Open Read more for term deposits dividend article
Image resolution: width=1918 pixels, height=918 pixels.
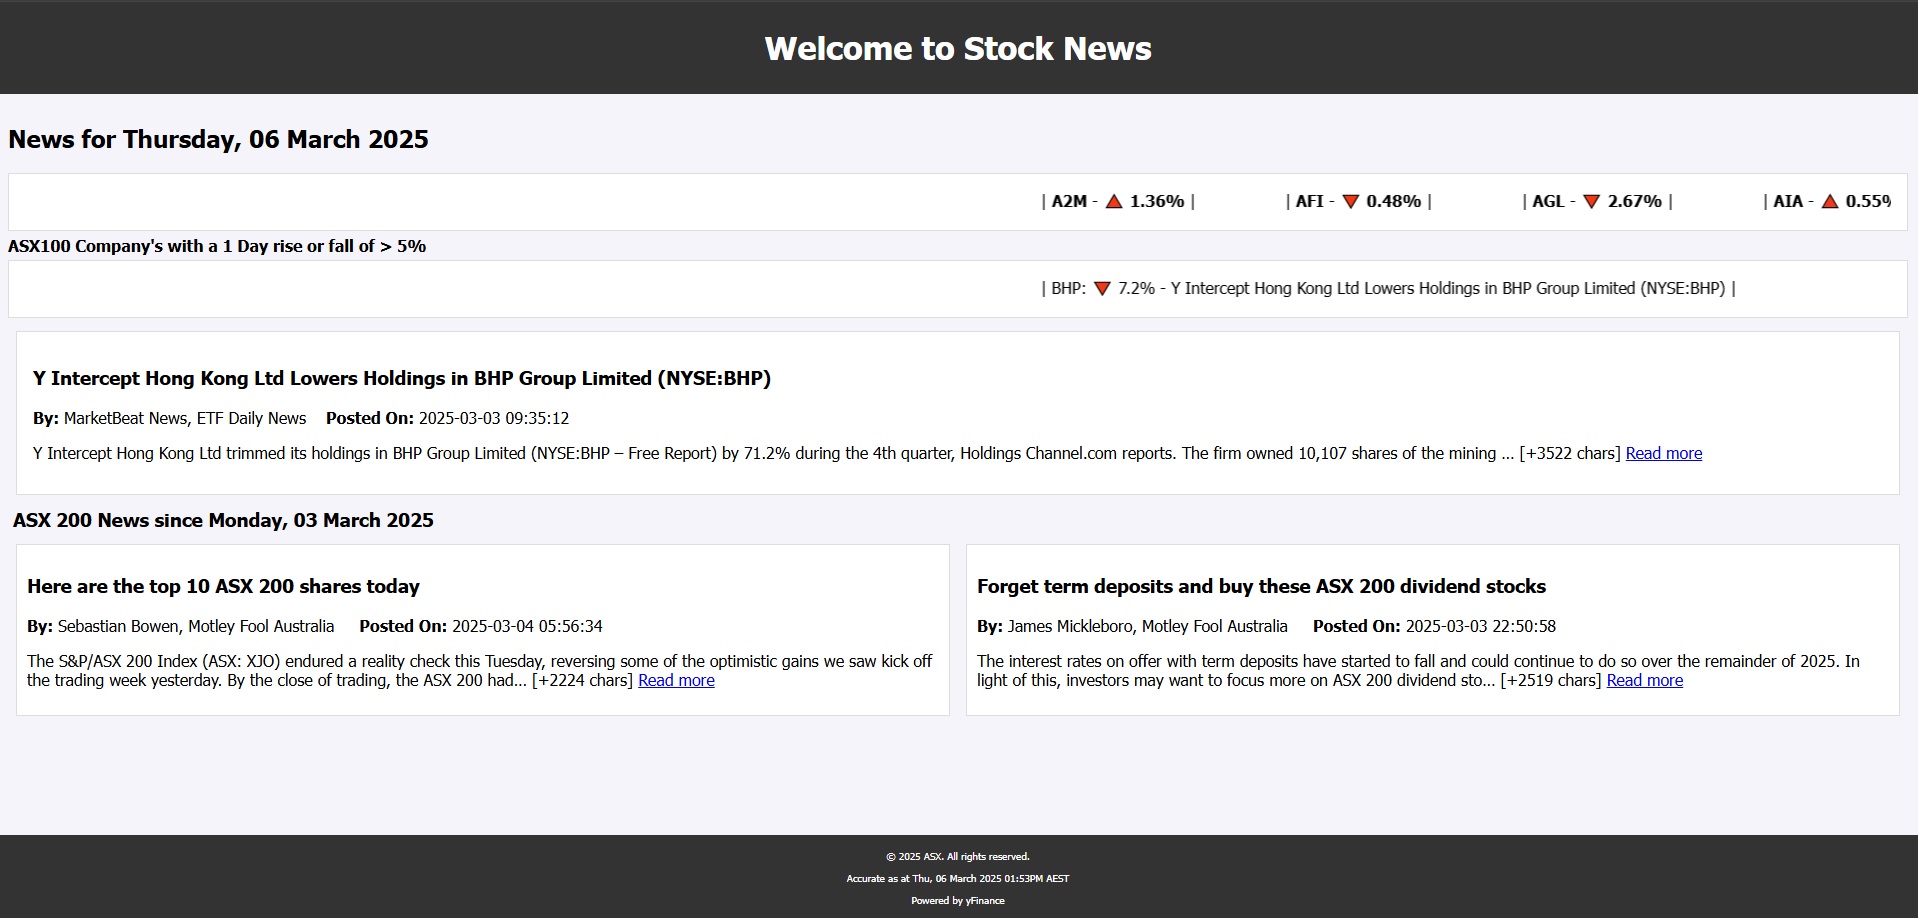coord(1644,680)
